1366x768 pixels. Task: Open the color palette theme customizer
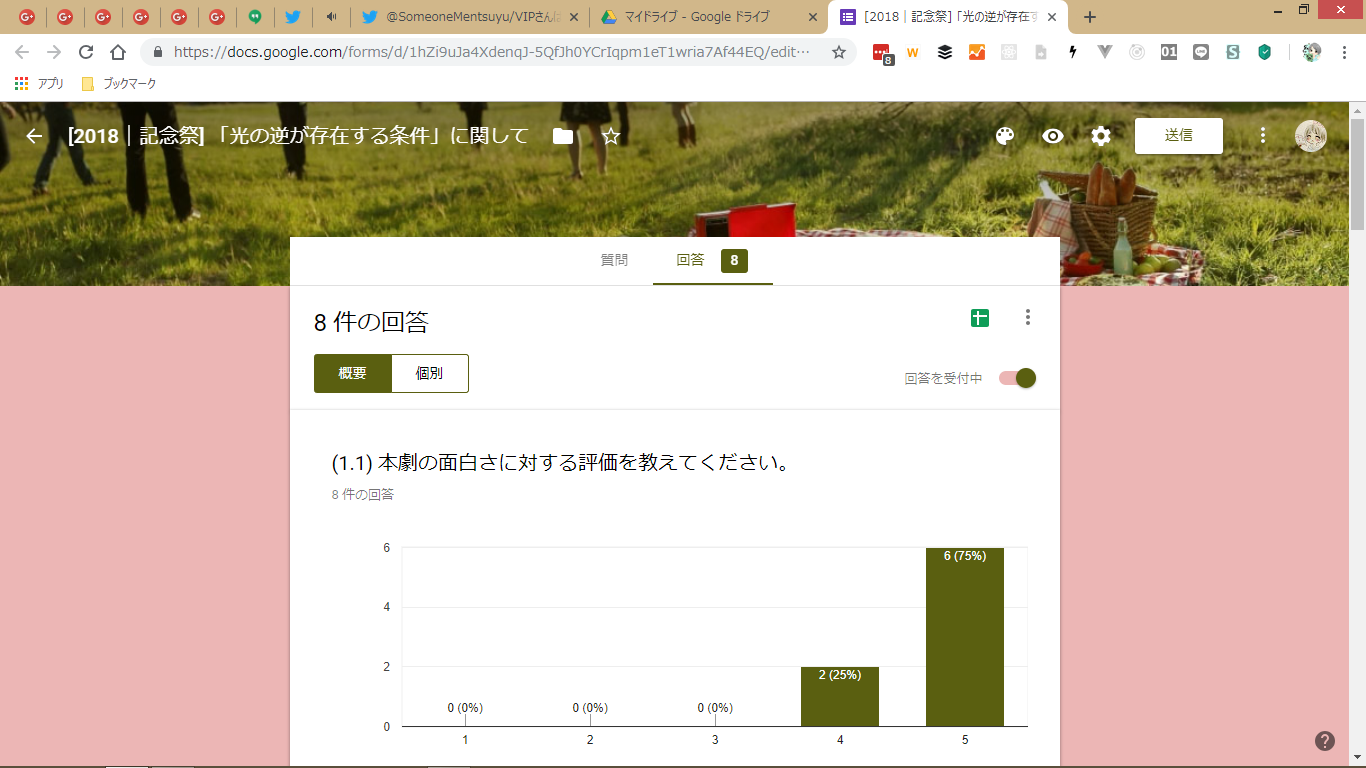tap(1005, 136)
